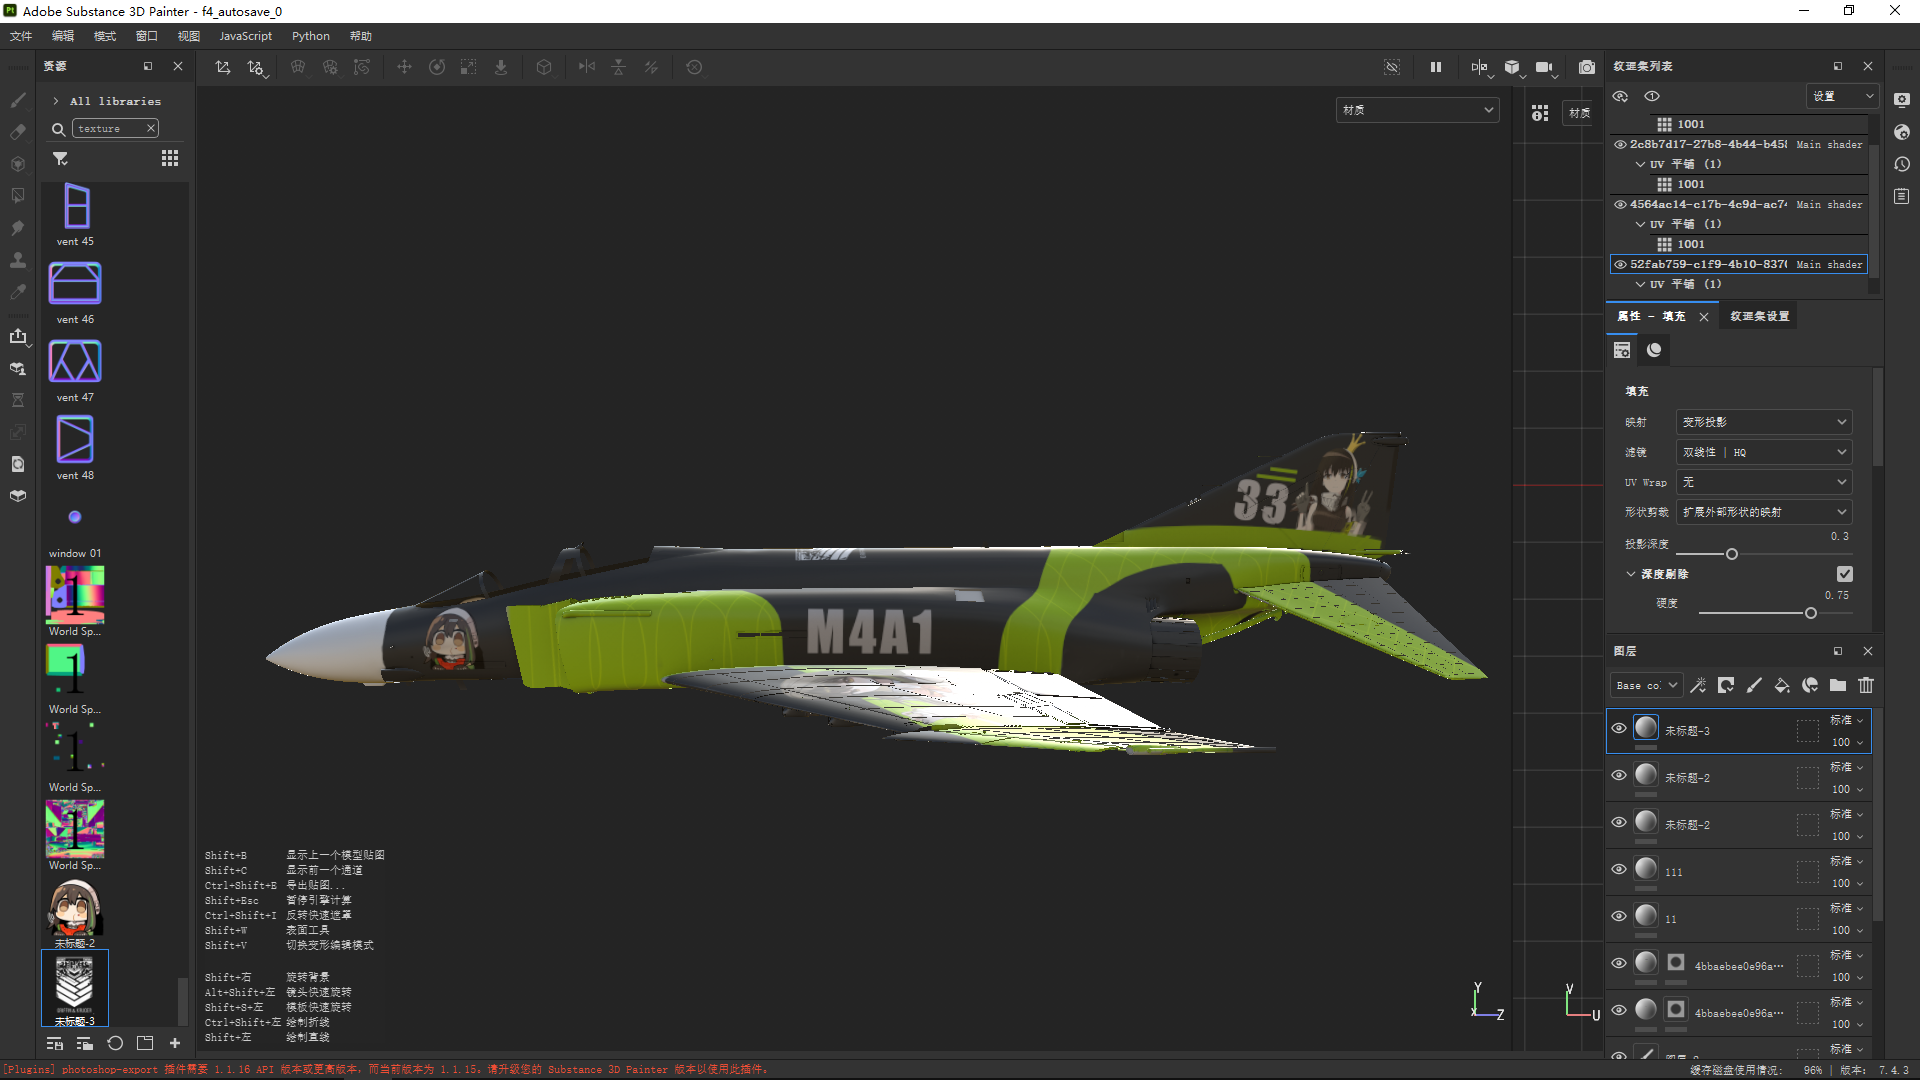Hide layer 未标题-3 with its eye icon
Image resolution: width=1920 pixels, height=1080 pixels.
[1619, 729]
